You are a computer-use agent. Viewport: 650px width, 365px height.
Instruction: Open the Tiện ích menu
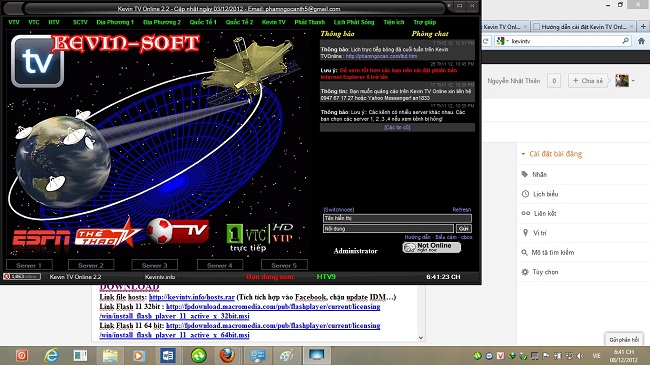(x=393, y=22)
